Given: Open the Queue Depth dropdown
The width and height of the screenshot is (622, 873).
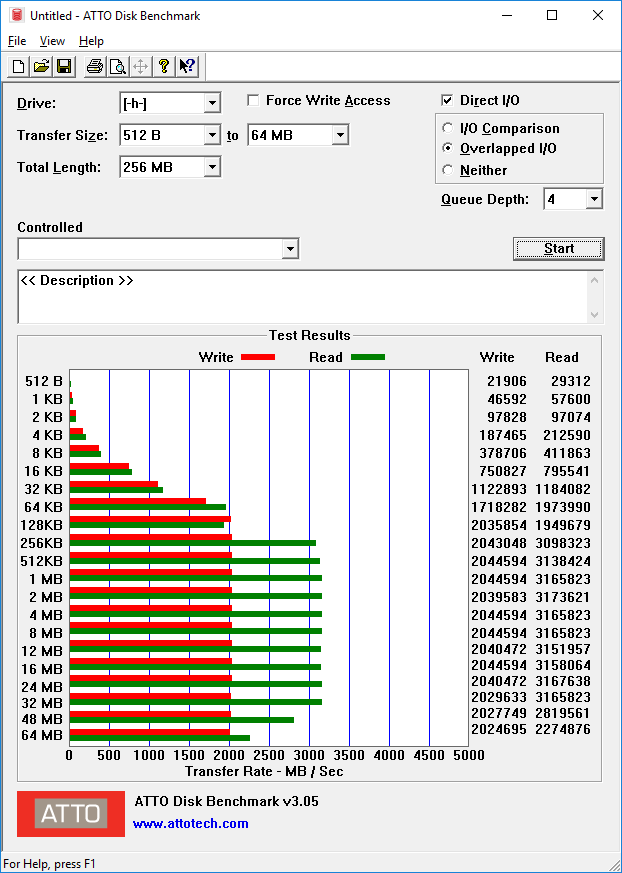Looking at the screenshot, I should [x=594, y=199].
